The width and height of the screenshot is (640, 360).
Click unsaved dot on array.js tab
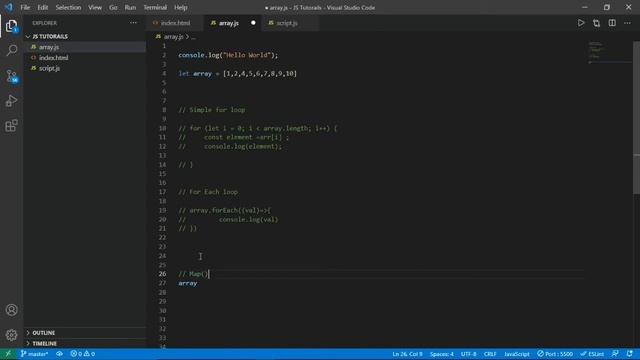pyautogui.click(x=253, y=23)
